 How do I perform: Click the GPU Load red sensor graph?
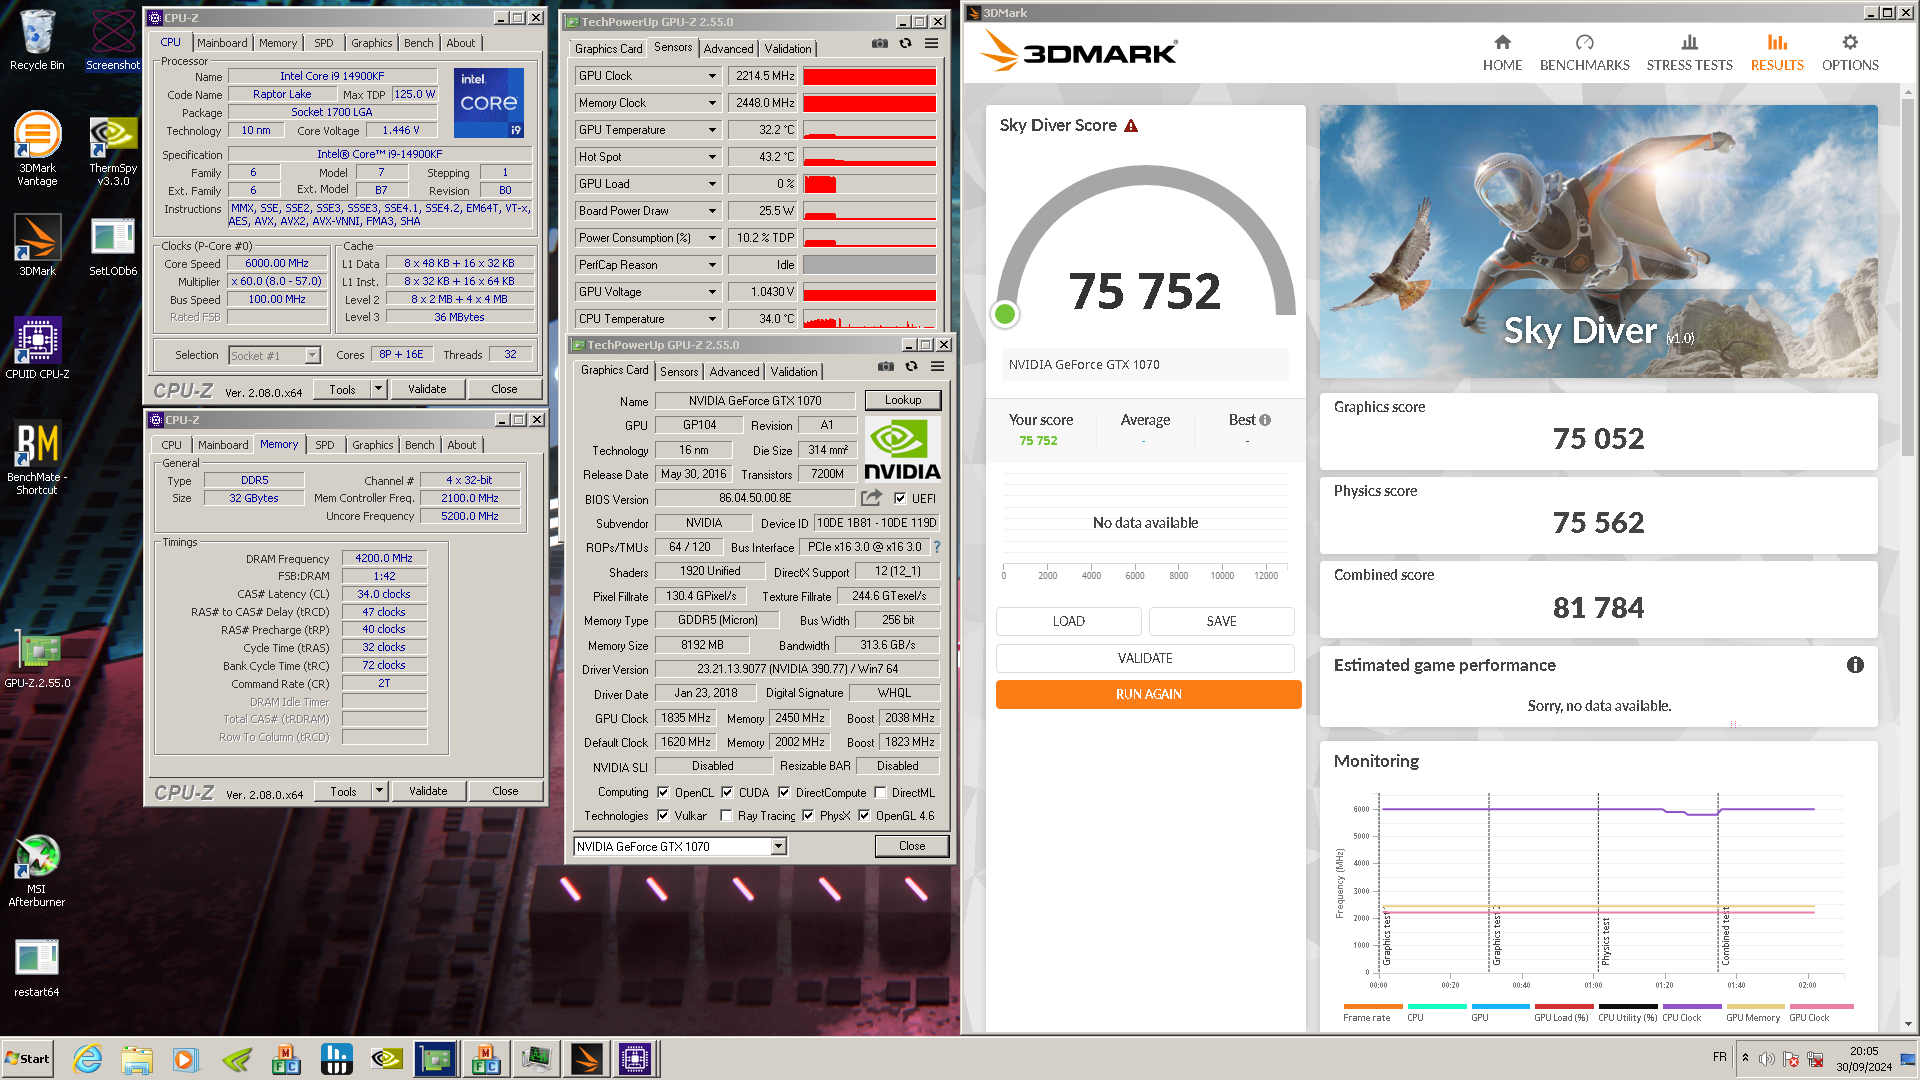(x=869, y=184)
